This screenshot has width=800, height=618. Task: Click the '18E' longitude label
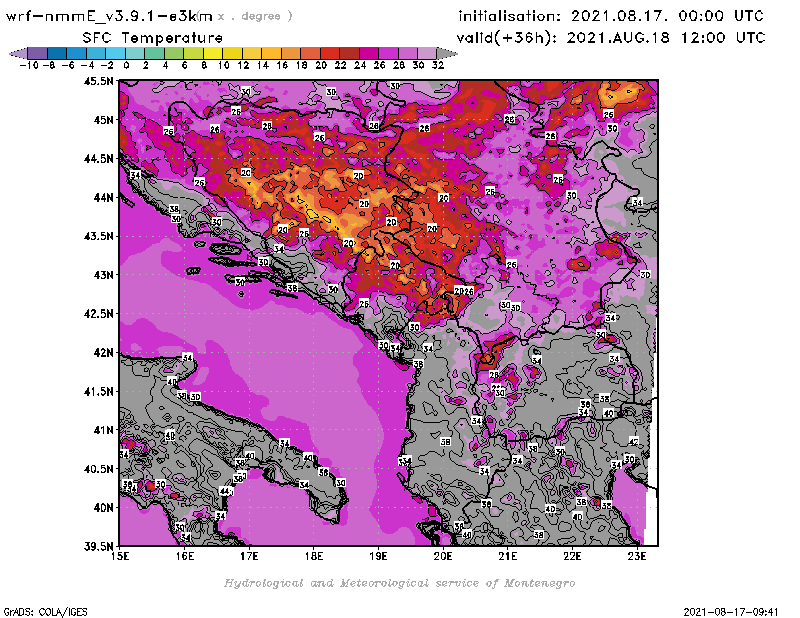[x=314, y=556]
